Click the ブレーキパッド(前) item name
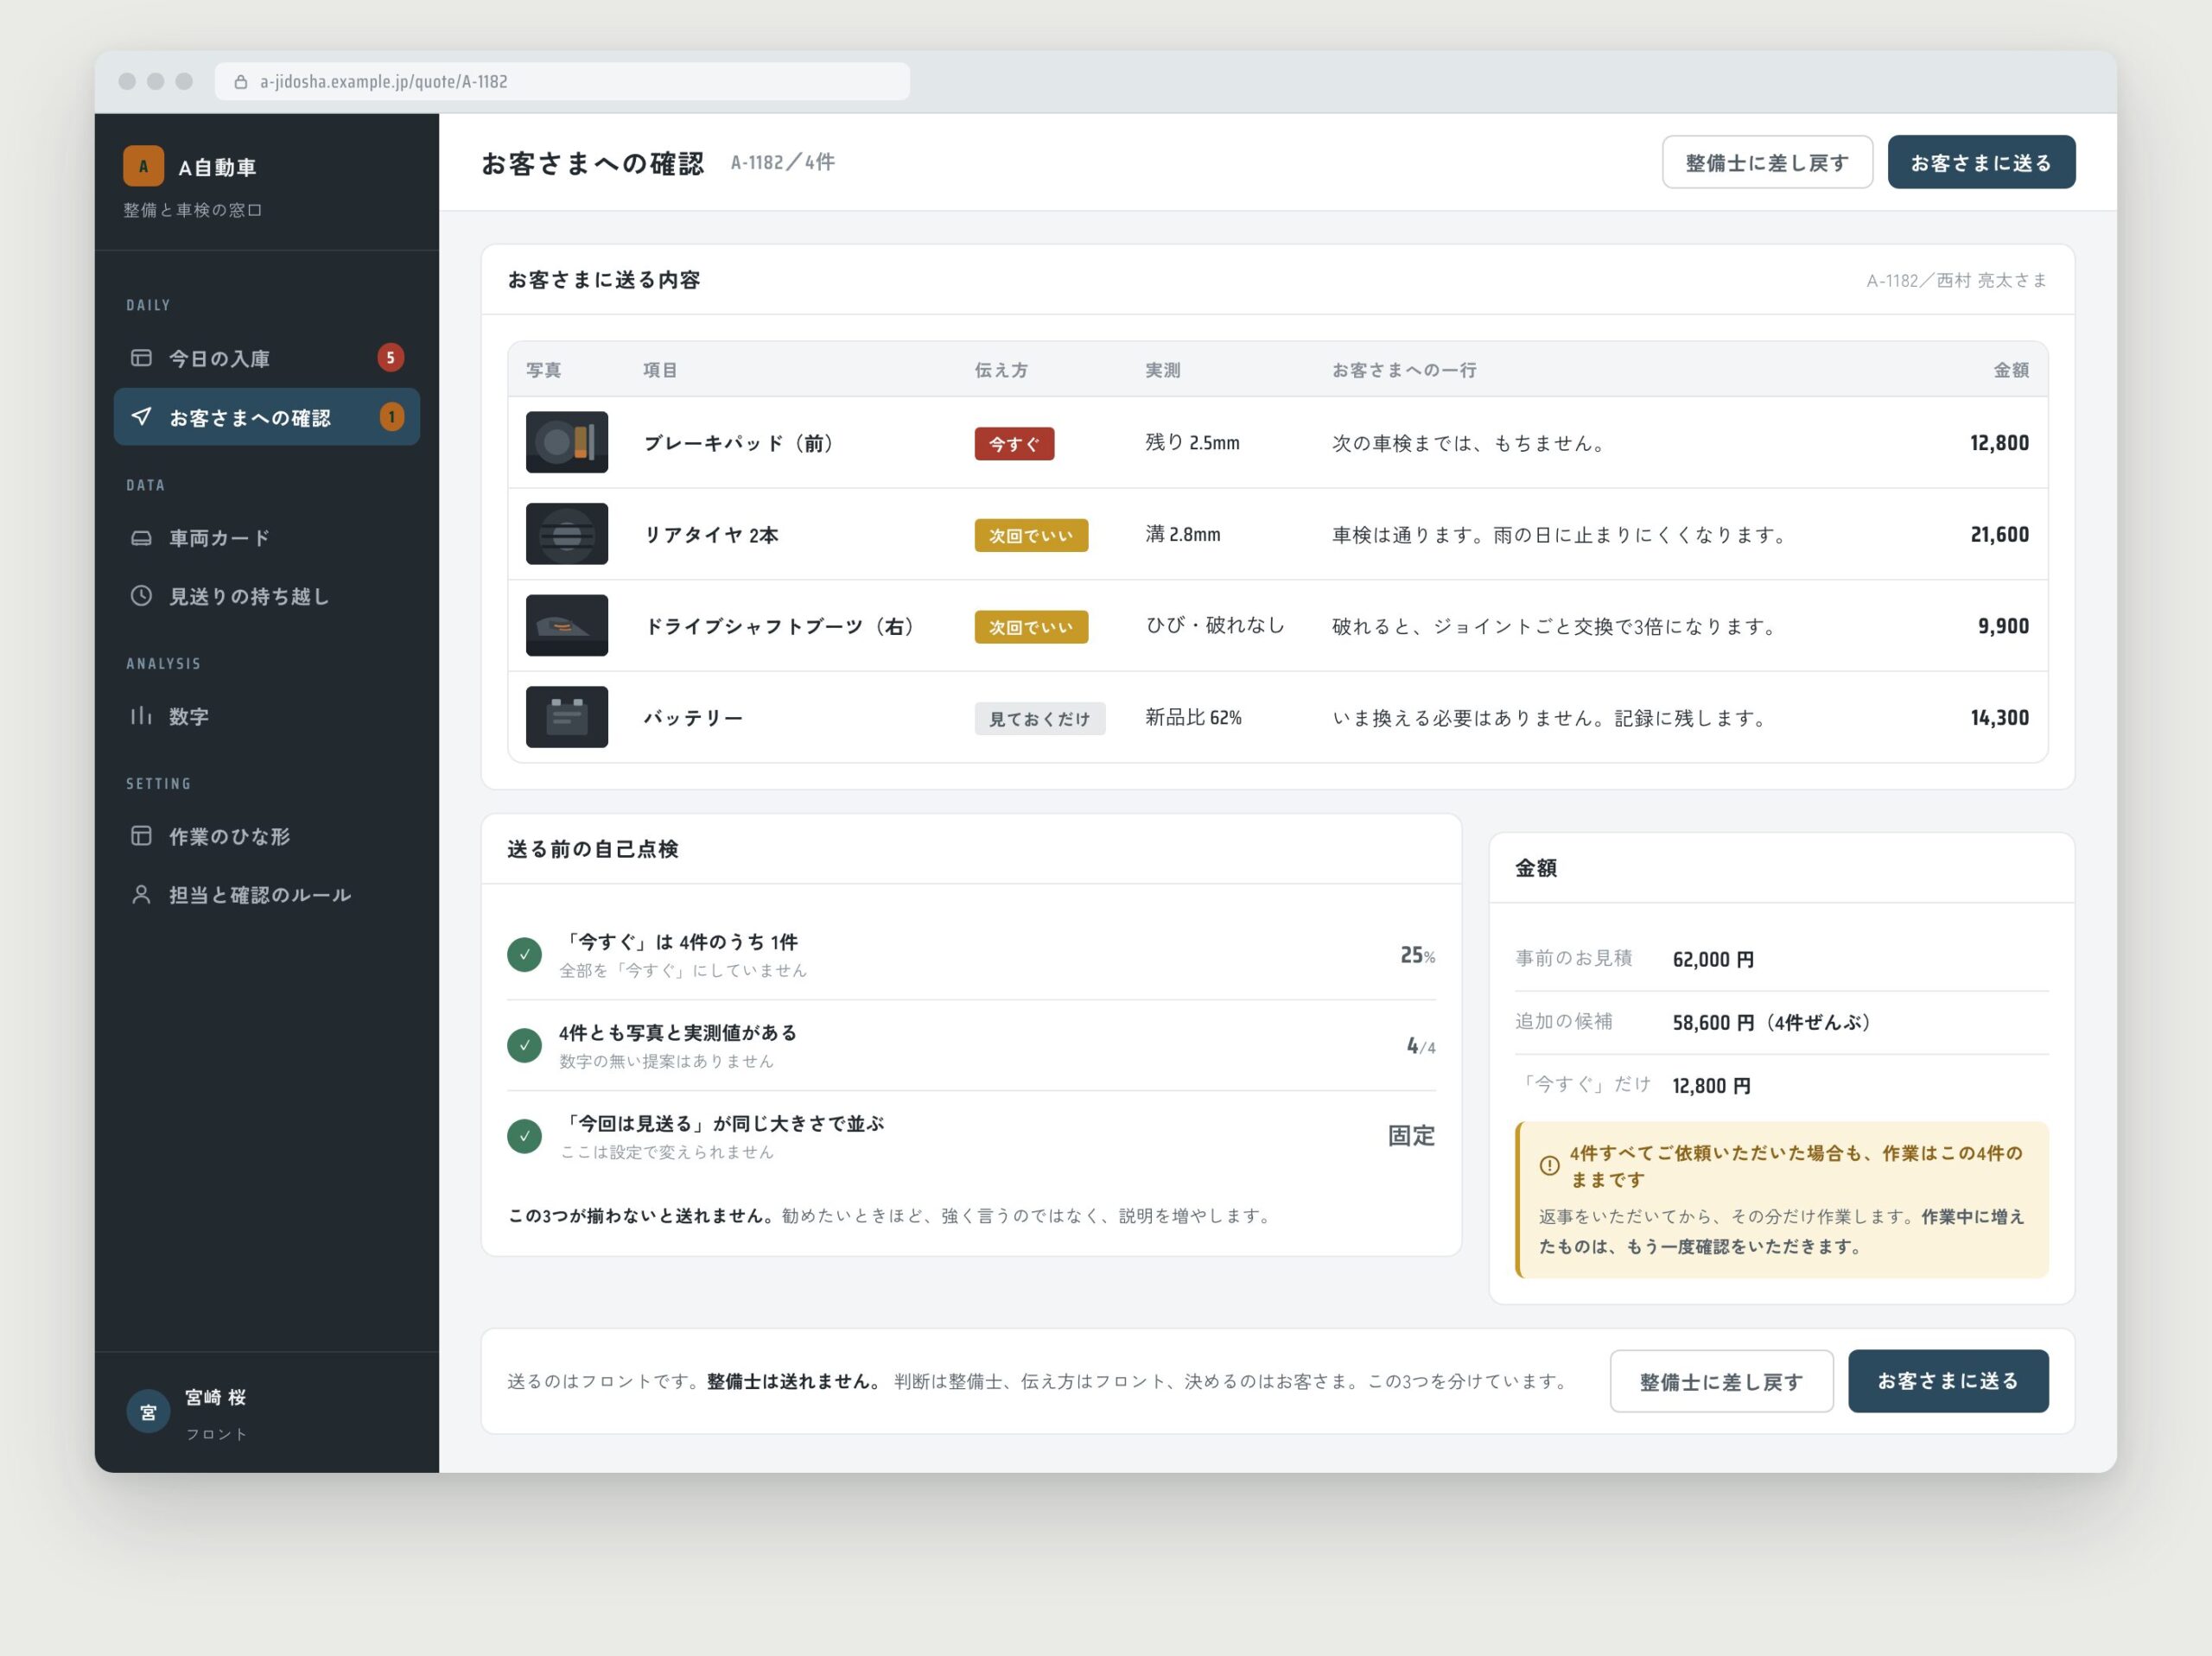2212x1656 pixels. [741, 443]
